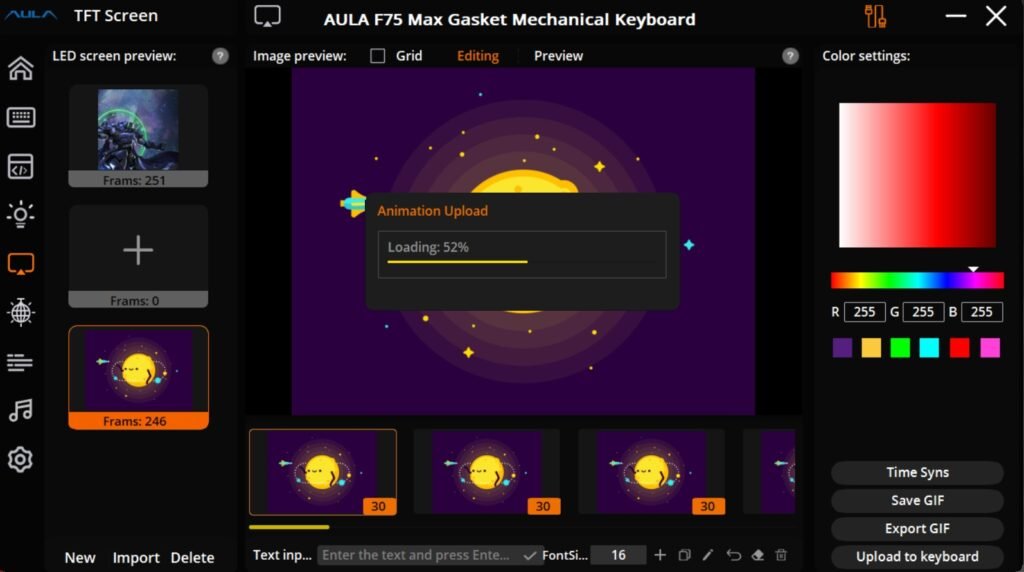Select the cyan color swatch
Image resolution: width=1024 pixels, height=572 pixels.
pyautogui.click(x=929, y=347)
